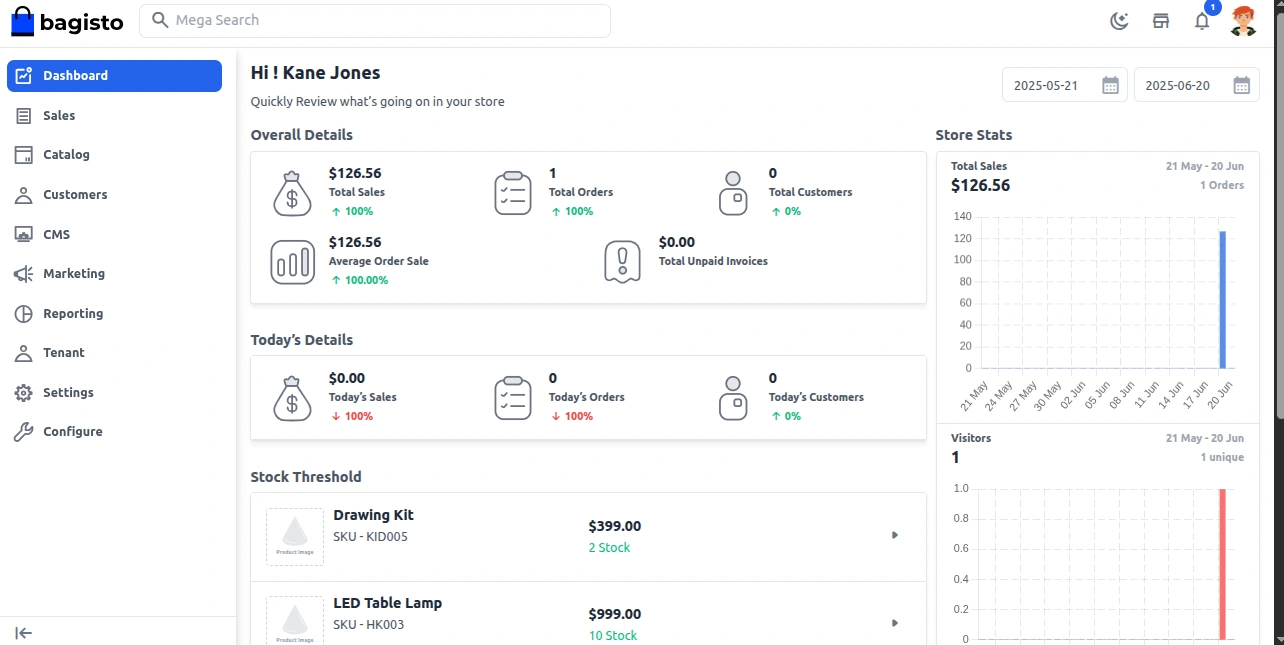This screenshot has height=645, width=1284.
Task: Collapse the sidebar using bottom arrow icon
Action: tap(24, 632)
